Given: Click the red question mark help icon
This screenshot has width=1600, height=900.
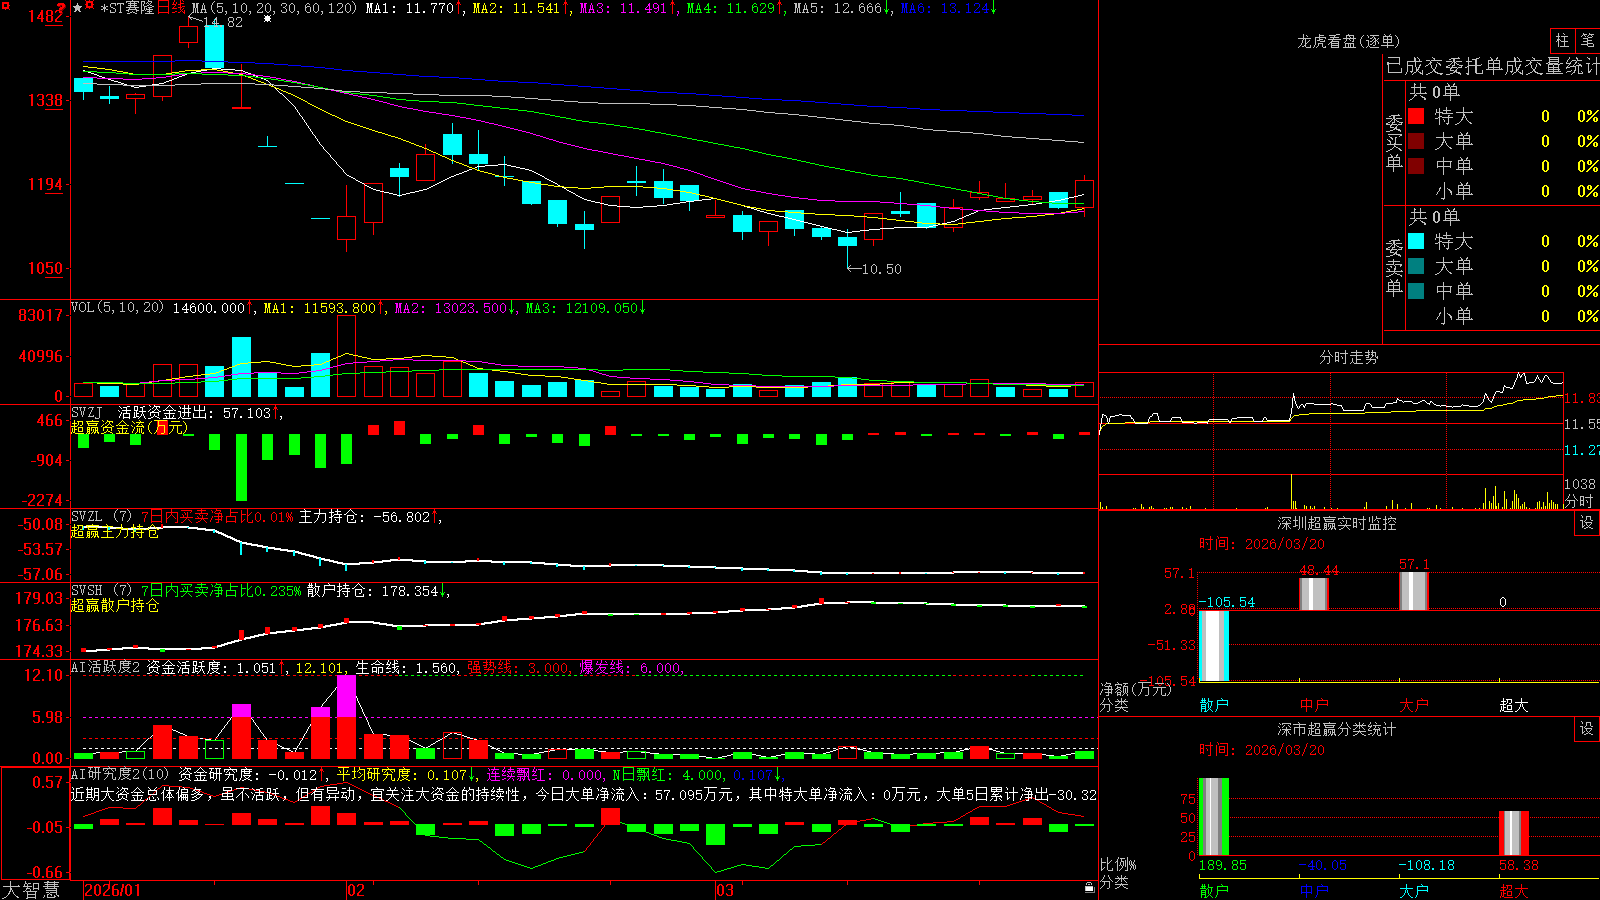Looking at the screenshot, I should click(x=61, y=7).
